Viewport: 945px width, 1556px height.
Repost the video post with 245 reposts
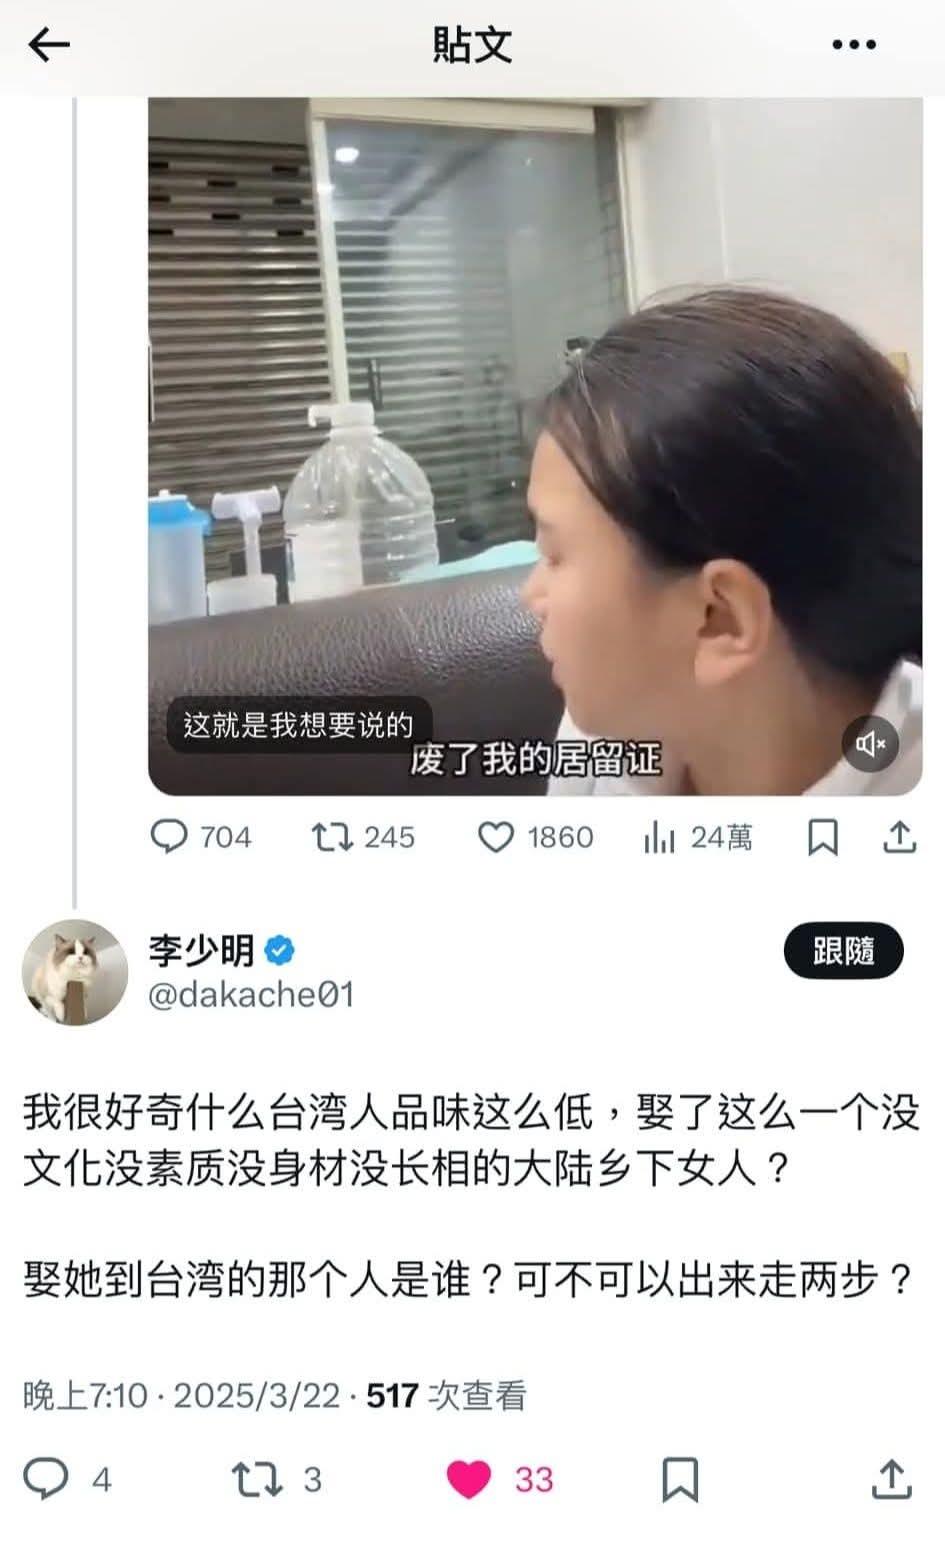pyautogui.click(x=362, y=837)
